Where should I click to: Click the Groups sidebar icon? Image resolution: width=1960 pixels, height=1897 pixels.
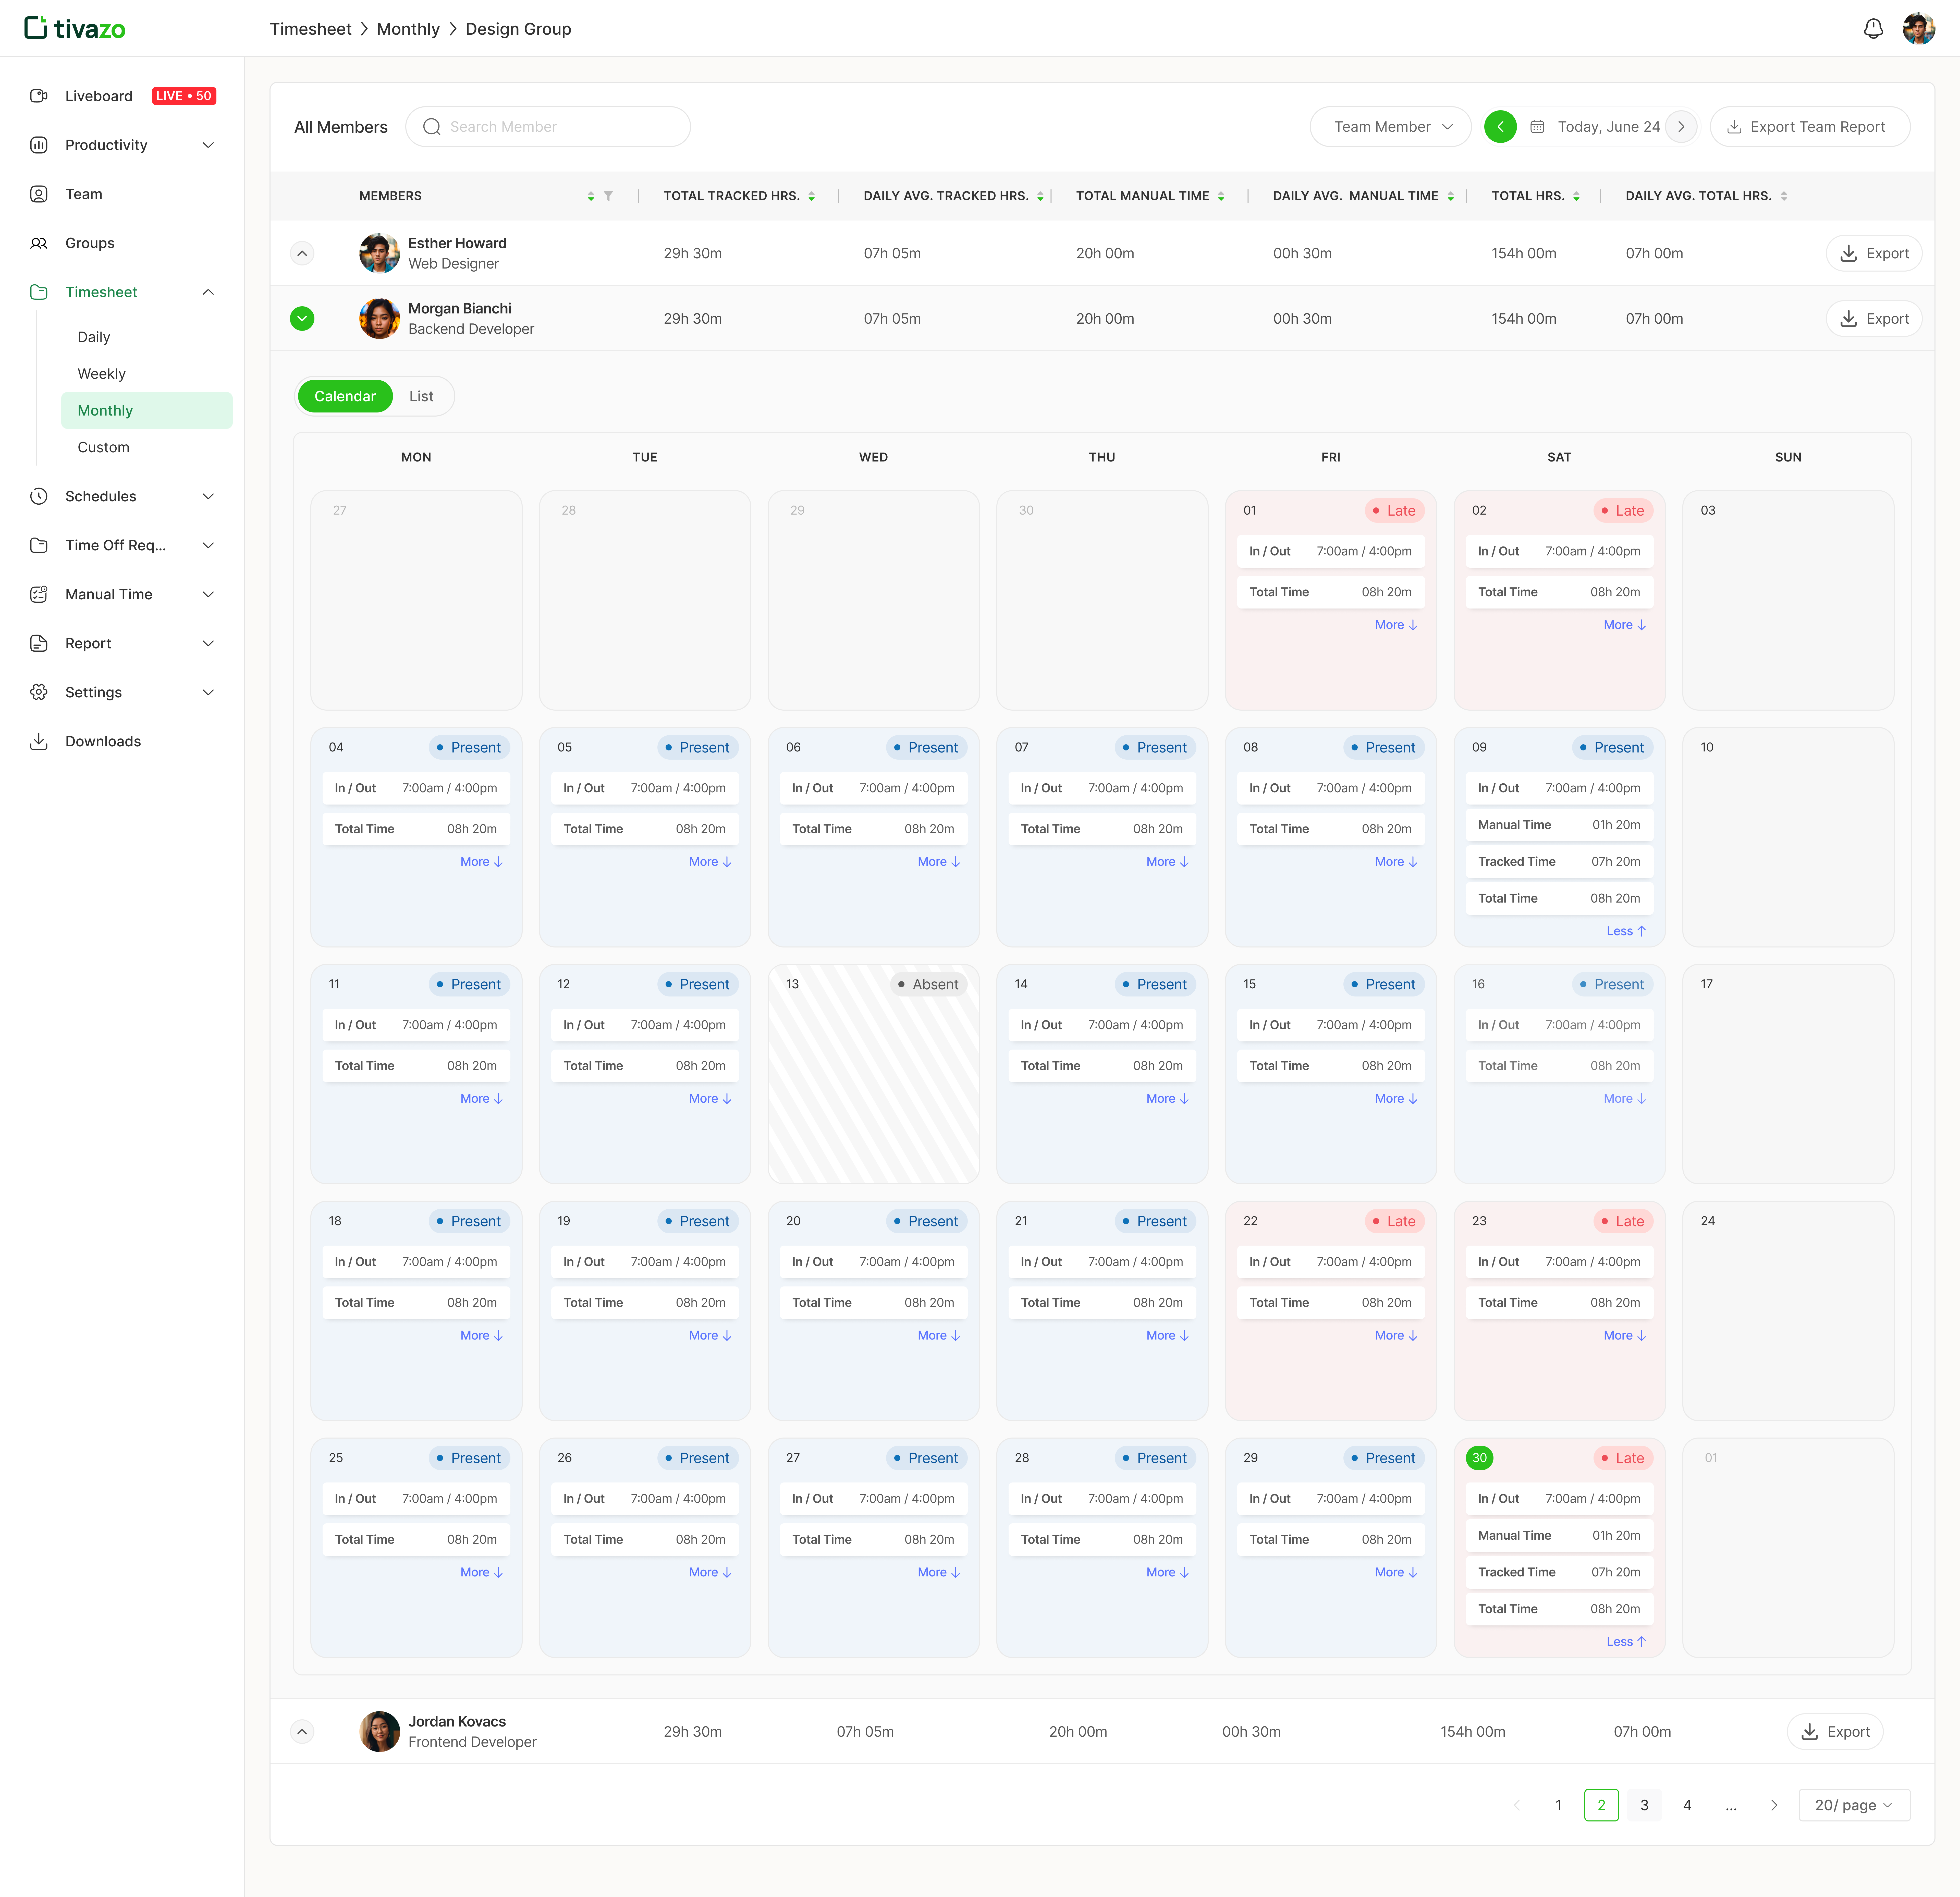pos(39,243)
